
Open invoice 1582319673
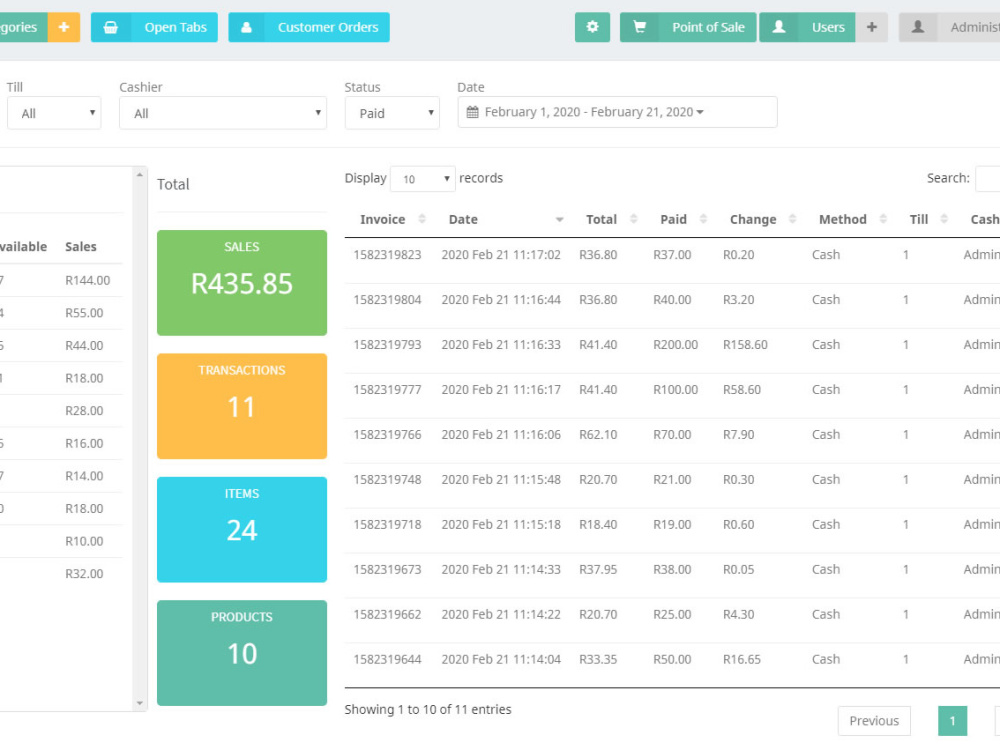point(387,570)
